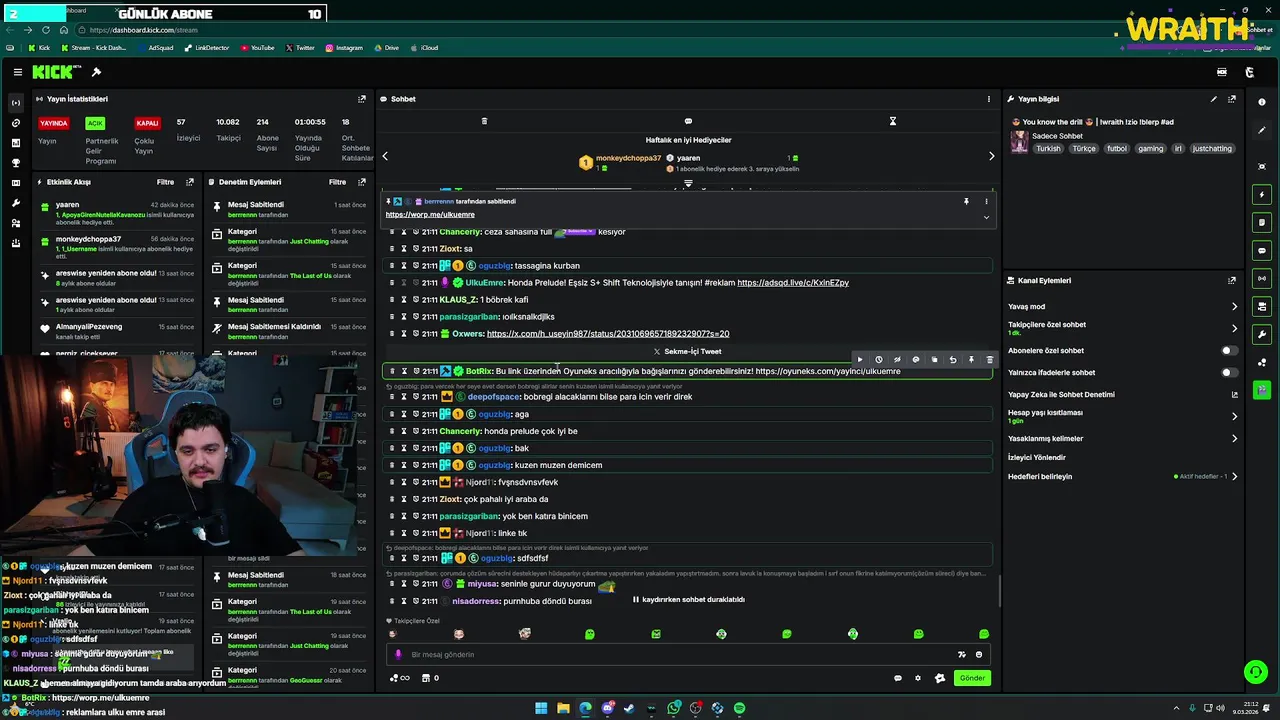Click the trash icon in chat toolbar

pos(484,121)
